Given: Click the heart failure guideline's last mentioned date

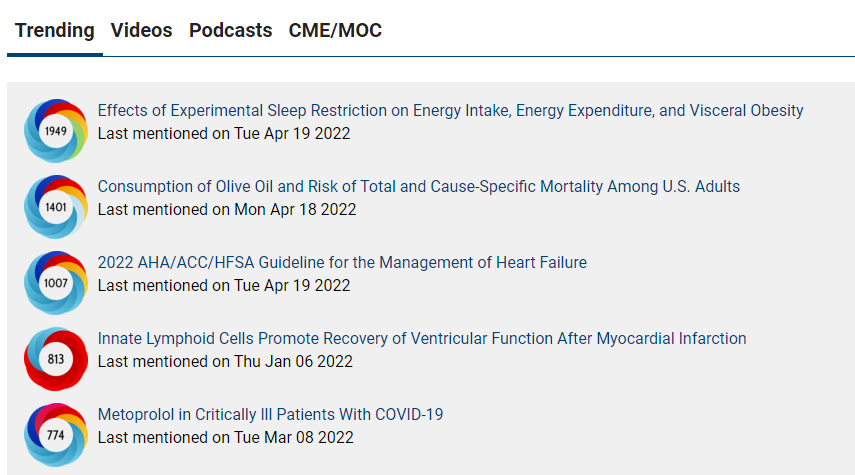Looking at the screenshot, I should pyautogui.click(x=224, y=286).
